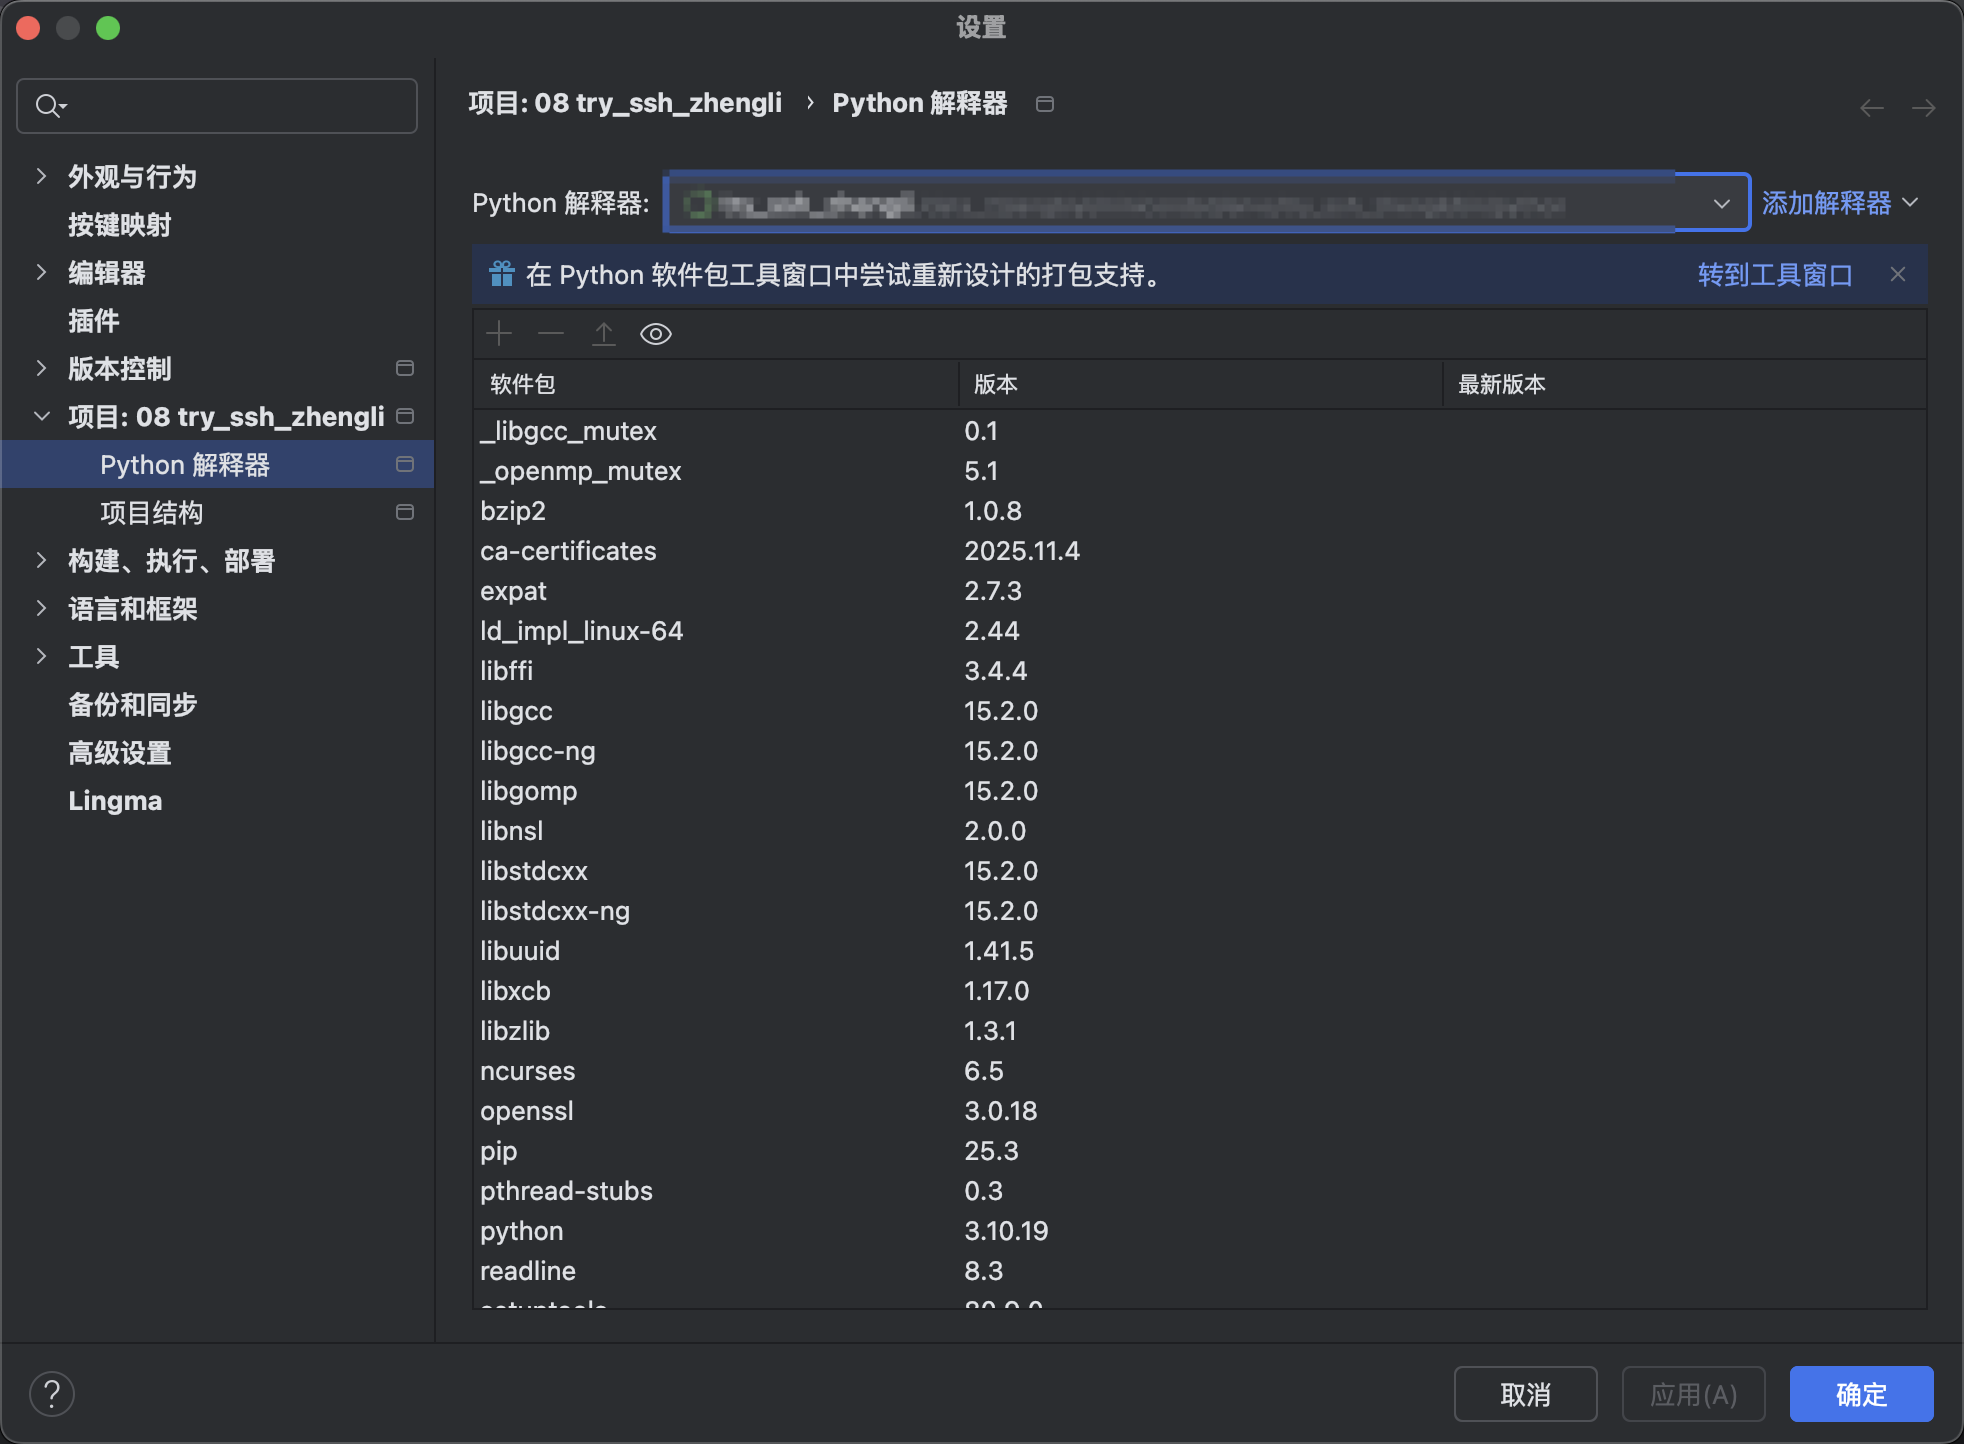The image size is (1964, 1444).
Task: Click the add package plus icon
Action: 499,334
